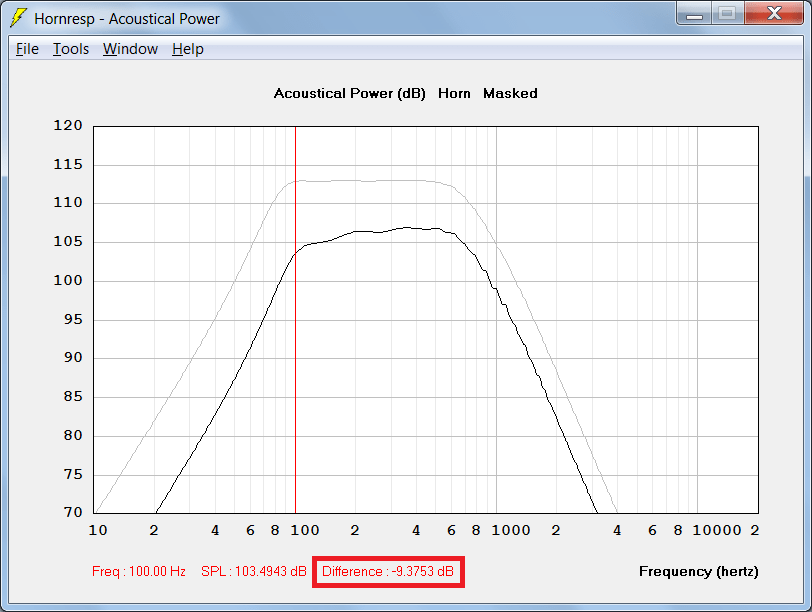The width and height of the screenshot is (812, 612).
Task: Maximize the Hornresp window
Action: tap(727, 13)
